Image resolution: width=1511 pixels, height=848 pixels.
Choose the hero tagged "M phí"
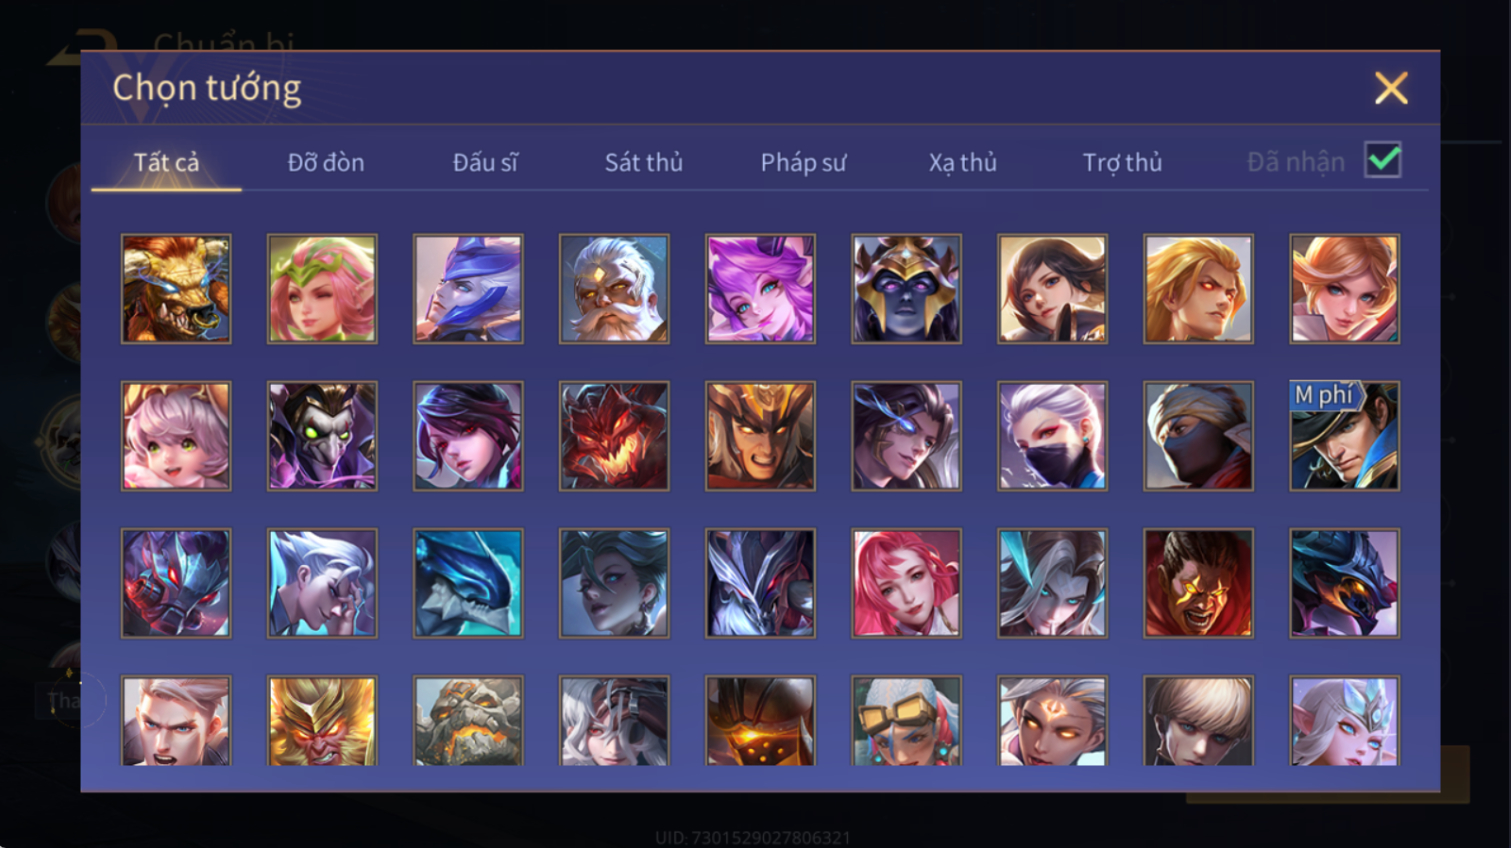(1344, 436)
